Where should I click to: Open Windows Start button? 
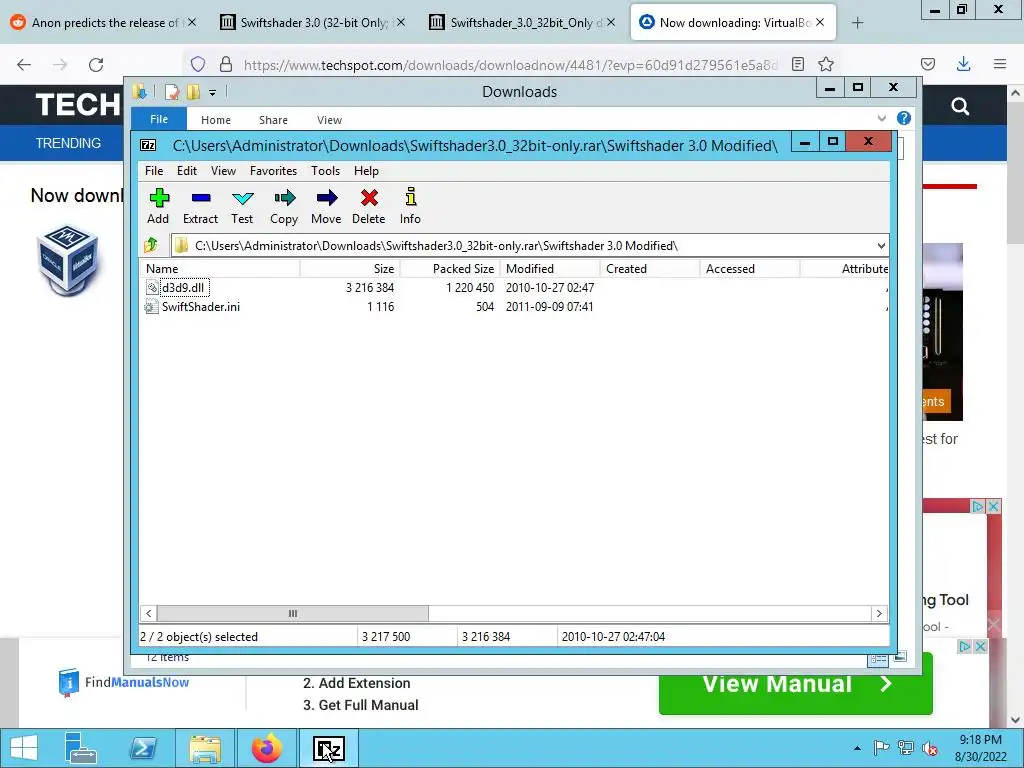pos(24,748)
